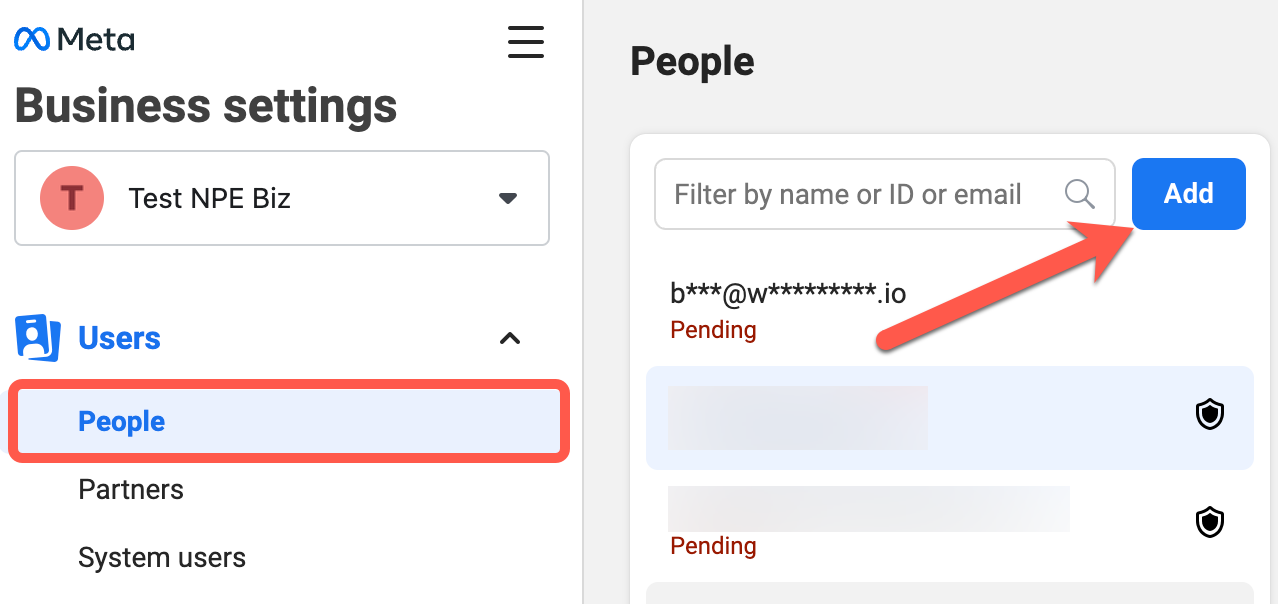This screenshot has height=604, width=1278.
Task: Click the Users section label
Action: [119, 338]
